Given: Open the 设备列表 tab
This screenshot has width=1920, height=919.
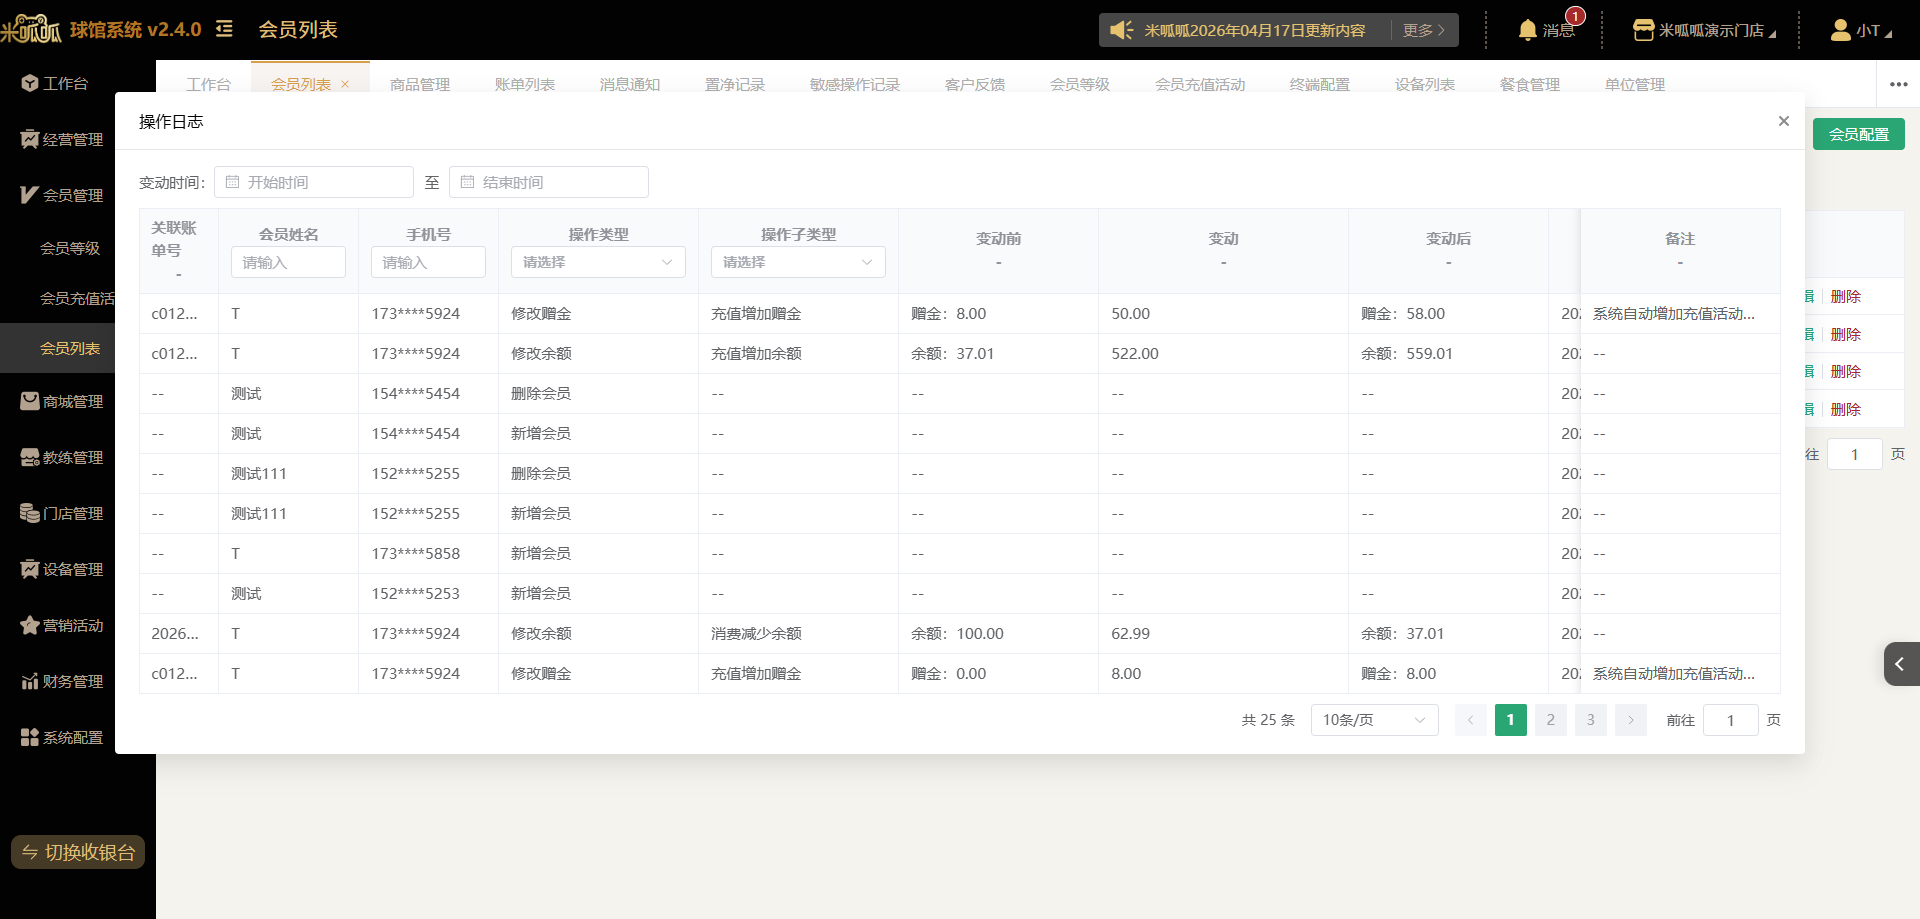Looking at the screenshot, I should coord(1425,84).
